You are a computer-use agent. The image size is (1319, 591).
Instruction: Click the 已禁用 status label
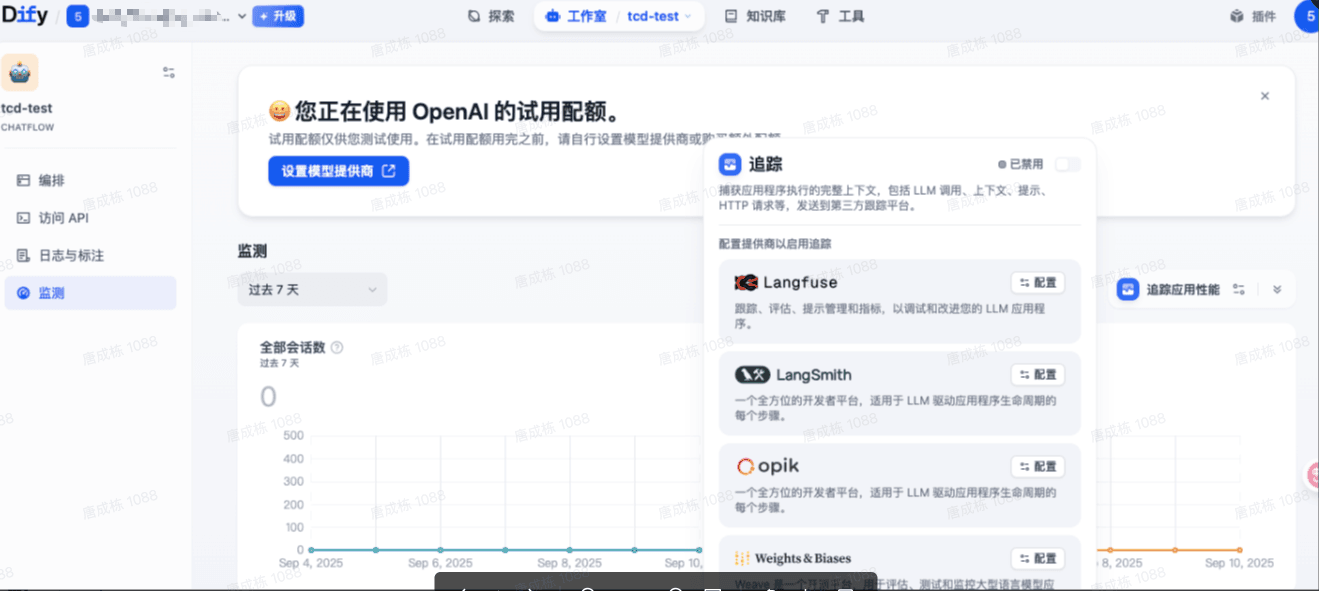pos(1020,164)
